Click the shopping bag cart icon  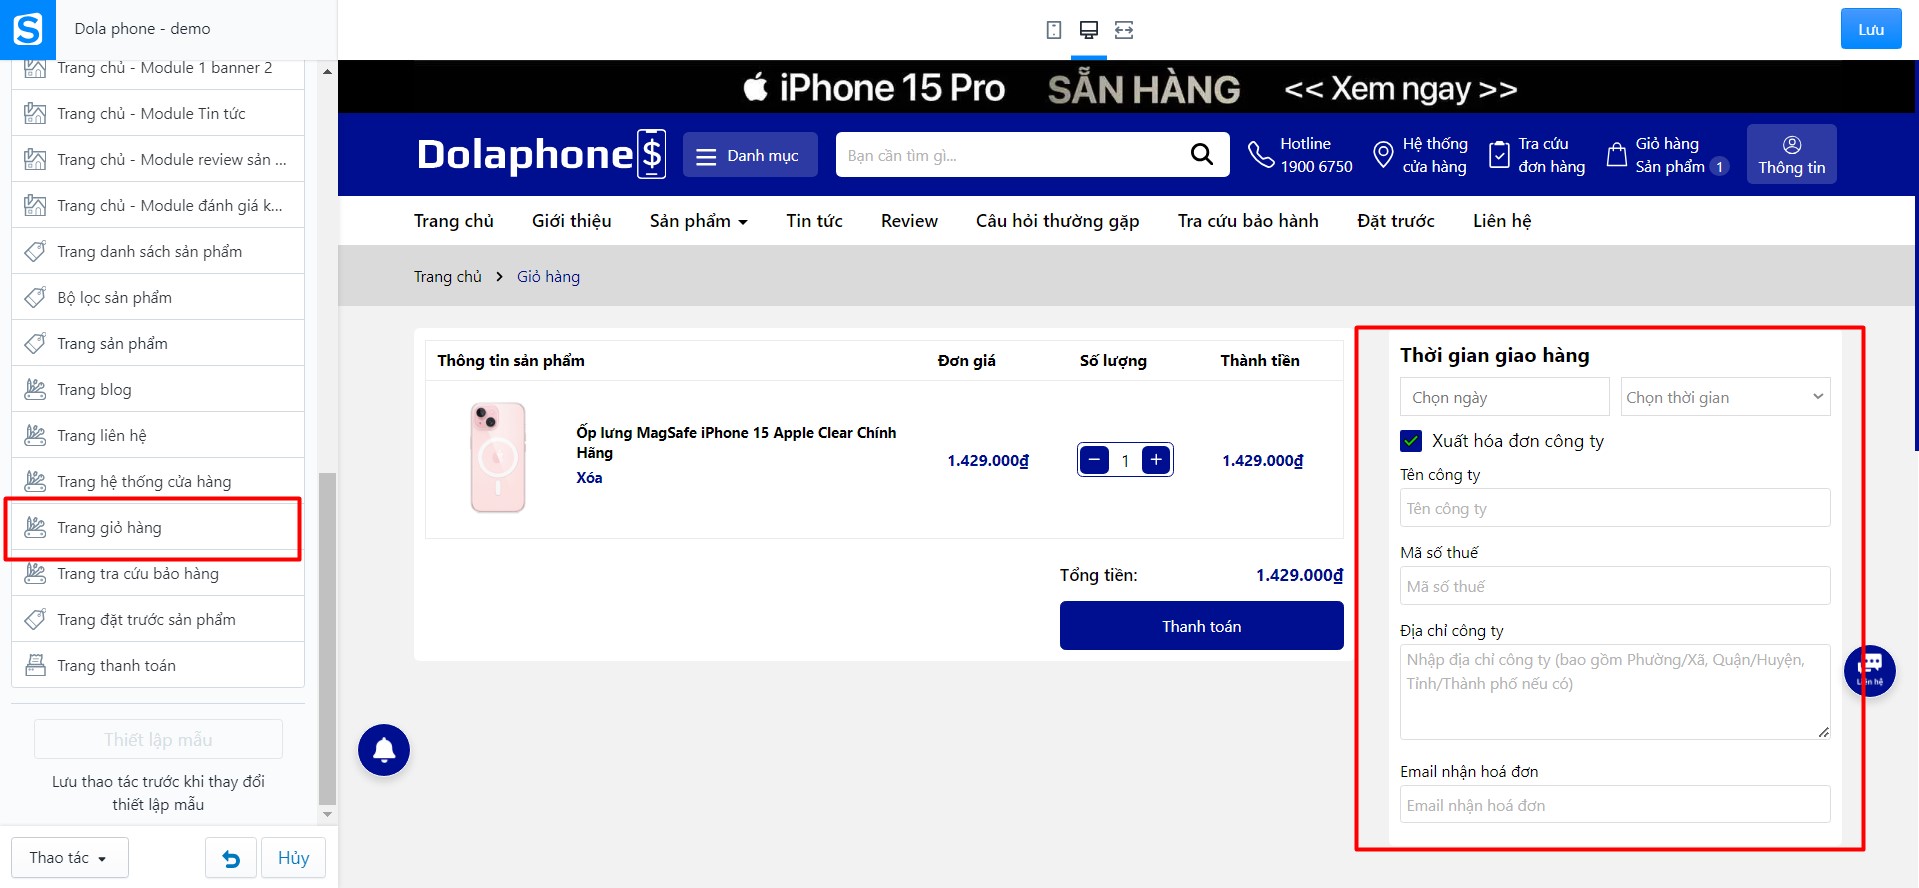1617,154
